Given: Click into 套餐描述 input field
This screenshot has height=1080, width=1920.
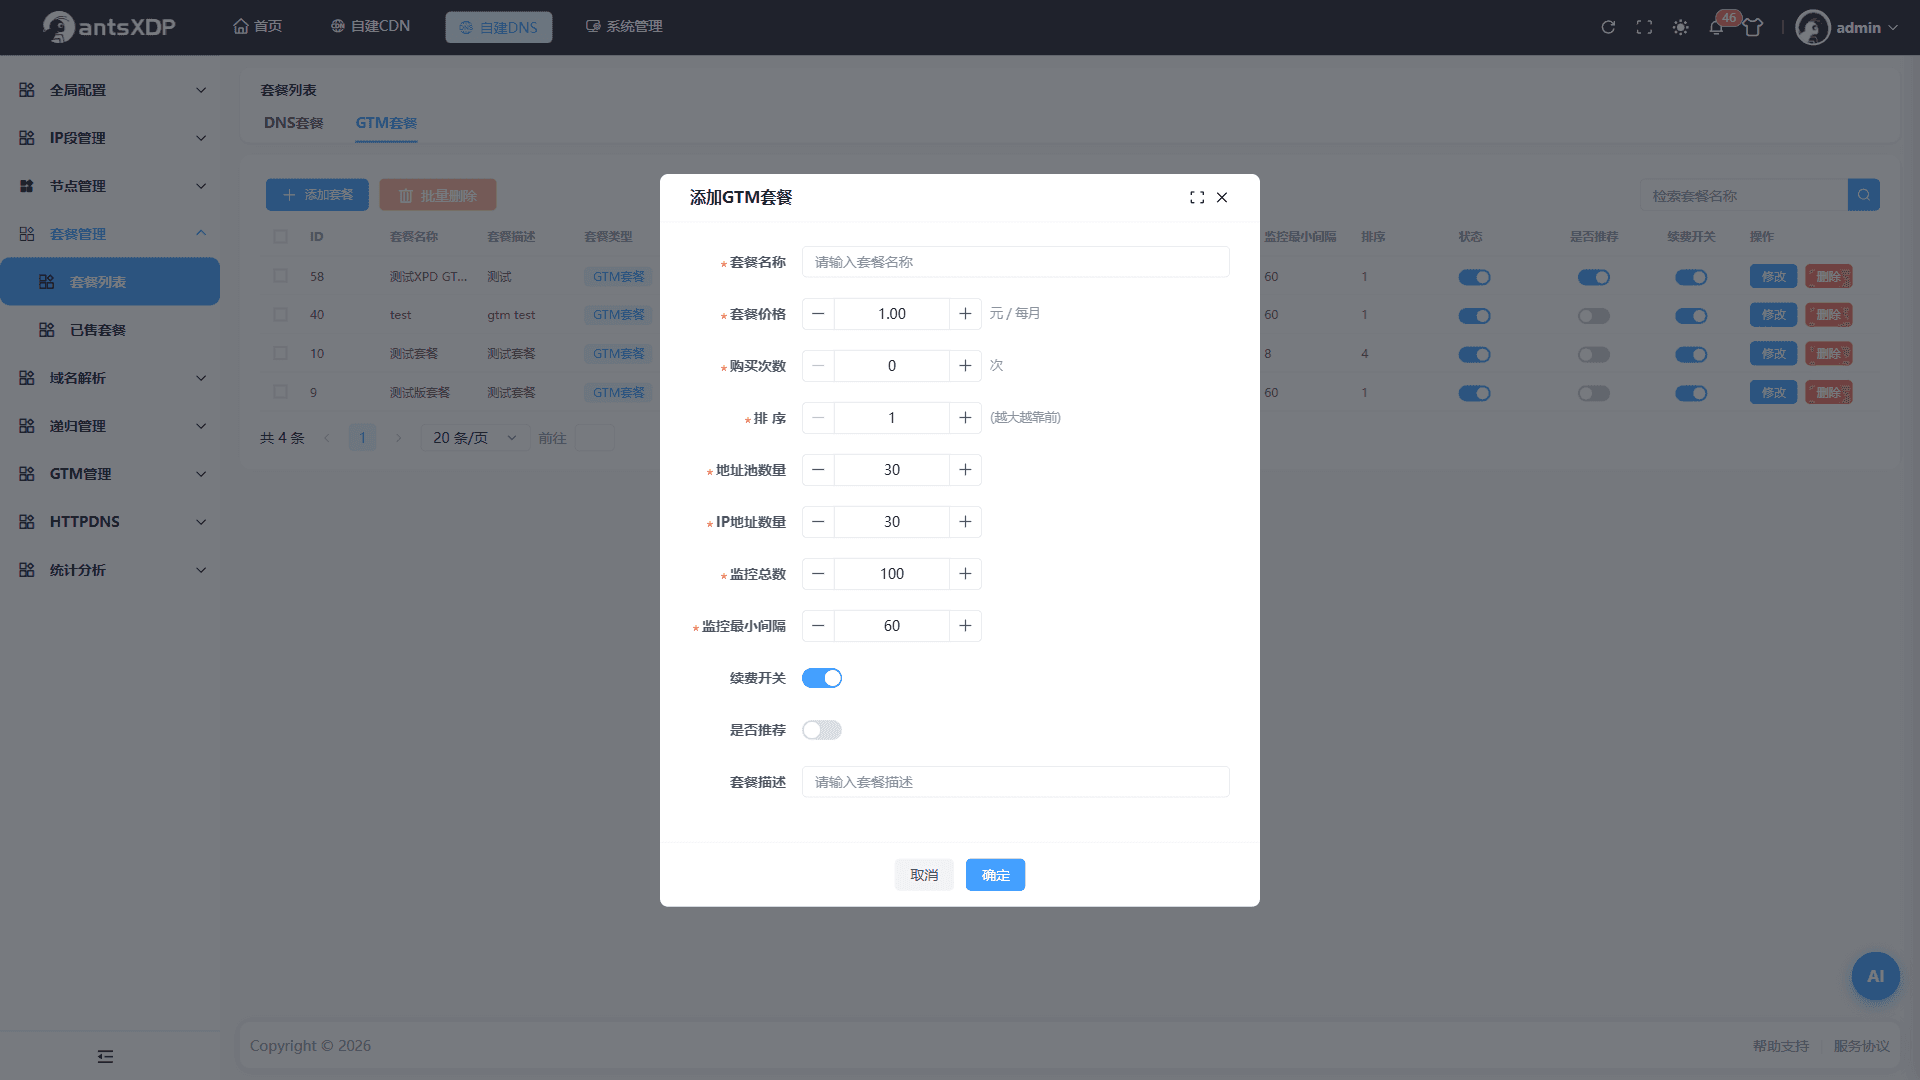Looking at the screenshot, I should 1015,782.
